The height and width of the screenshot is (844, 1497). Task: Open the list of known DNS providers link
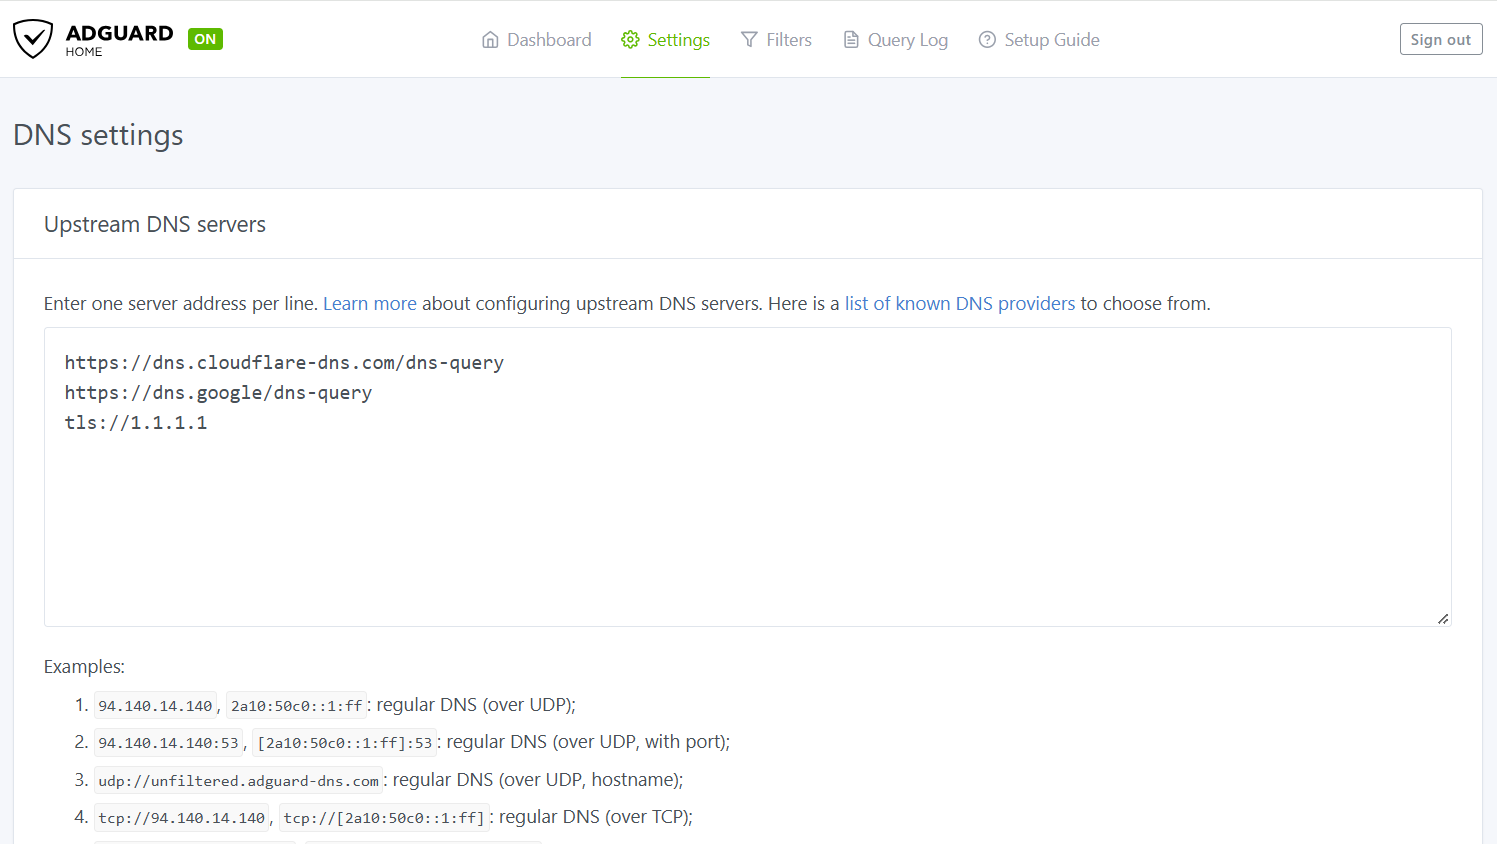[960, 303]
